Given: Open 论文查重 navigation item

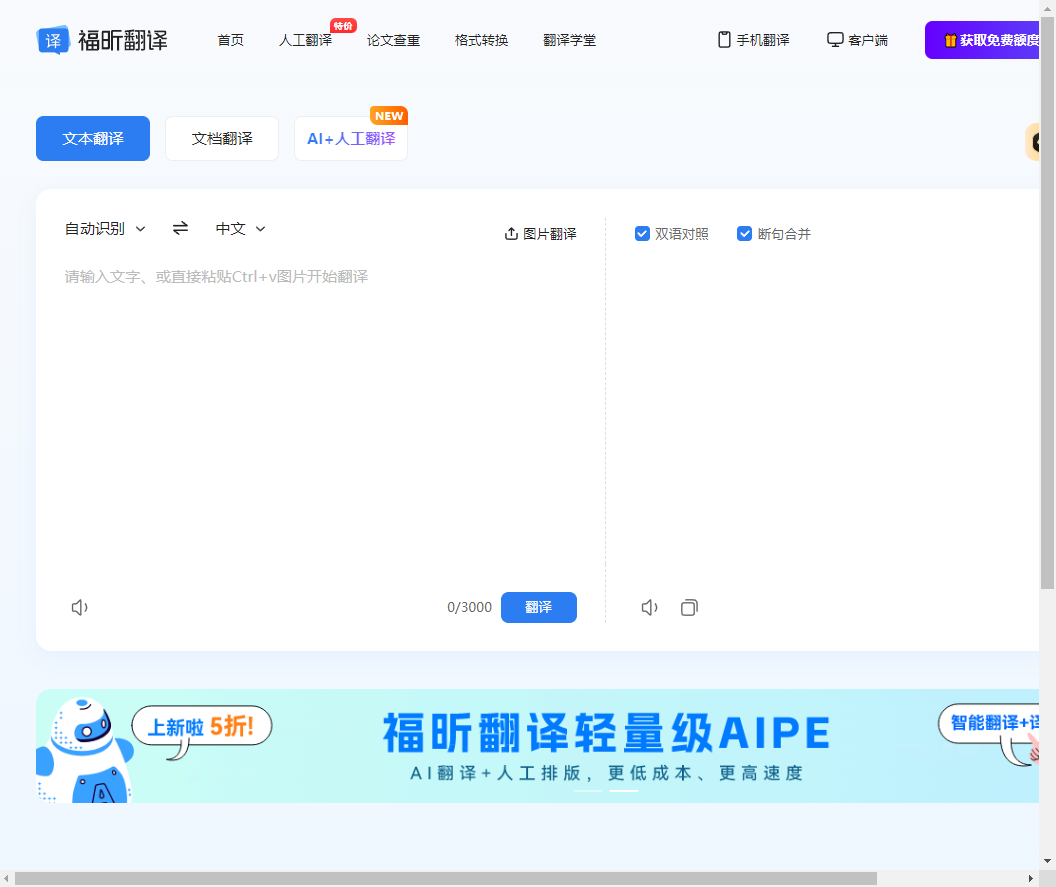Looking at the screenshot, I should tap(393, 40).
